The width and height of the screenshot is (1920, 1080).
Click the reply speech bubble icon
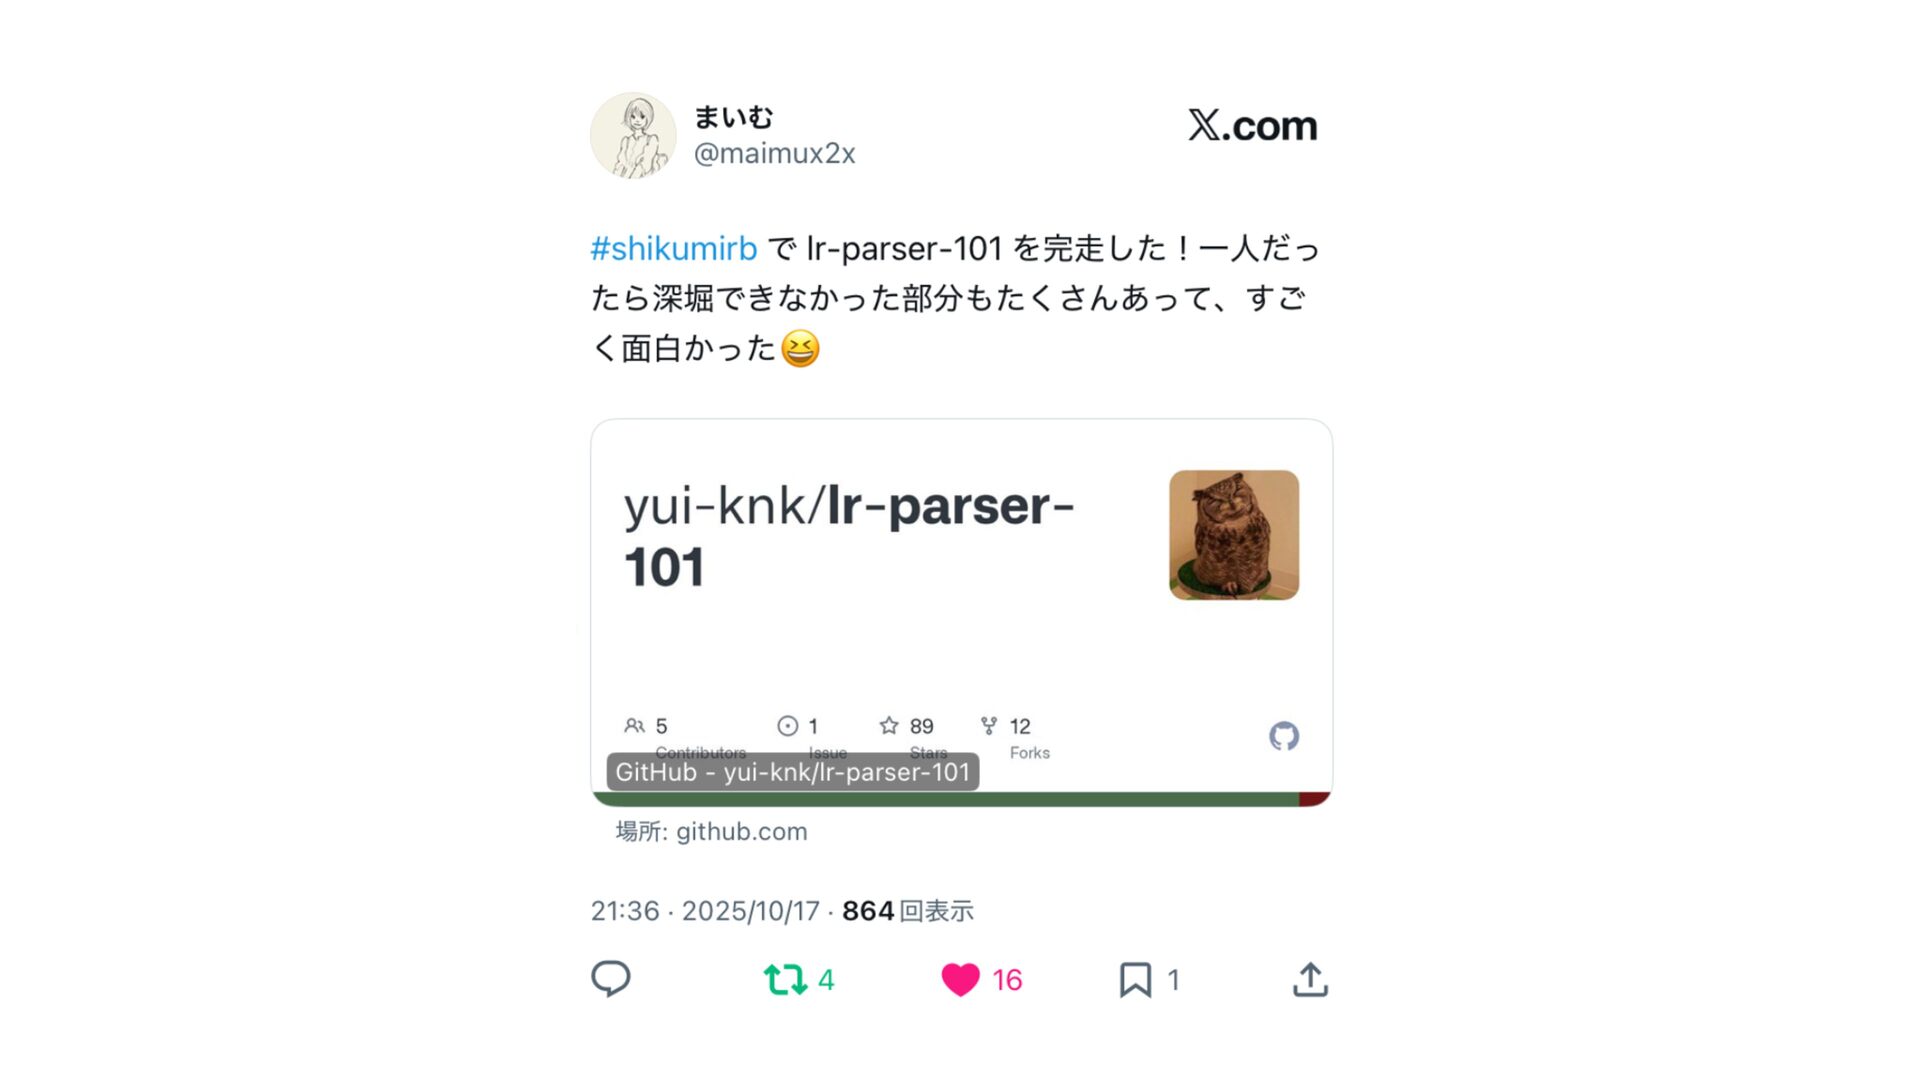point(610,979)
